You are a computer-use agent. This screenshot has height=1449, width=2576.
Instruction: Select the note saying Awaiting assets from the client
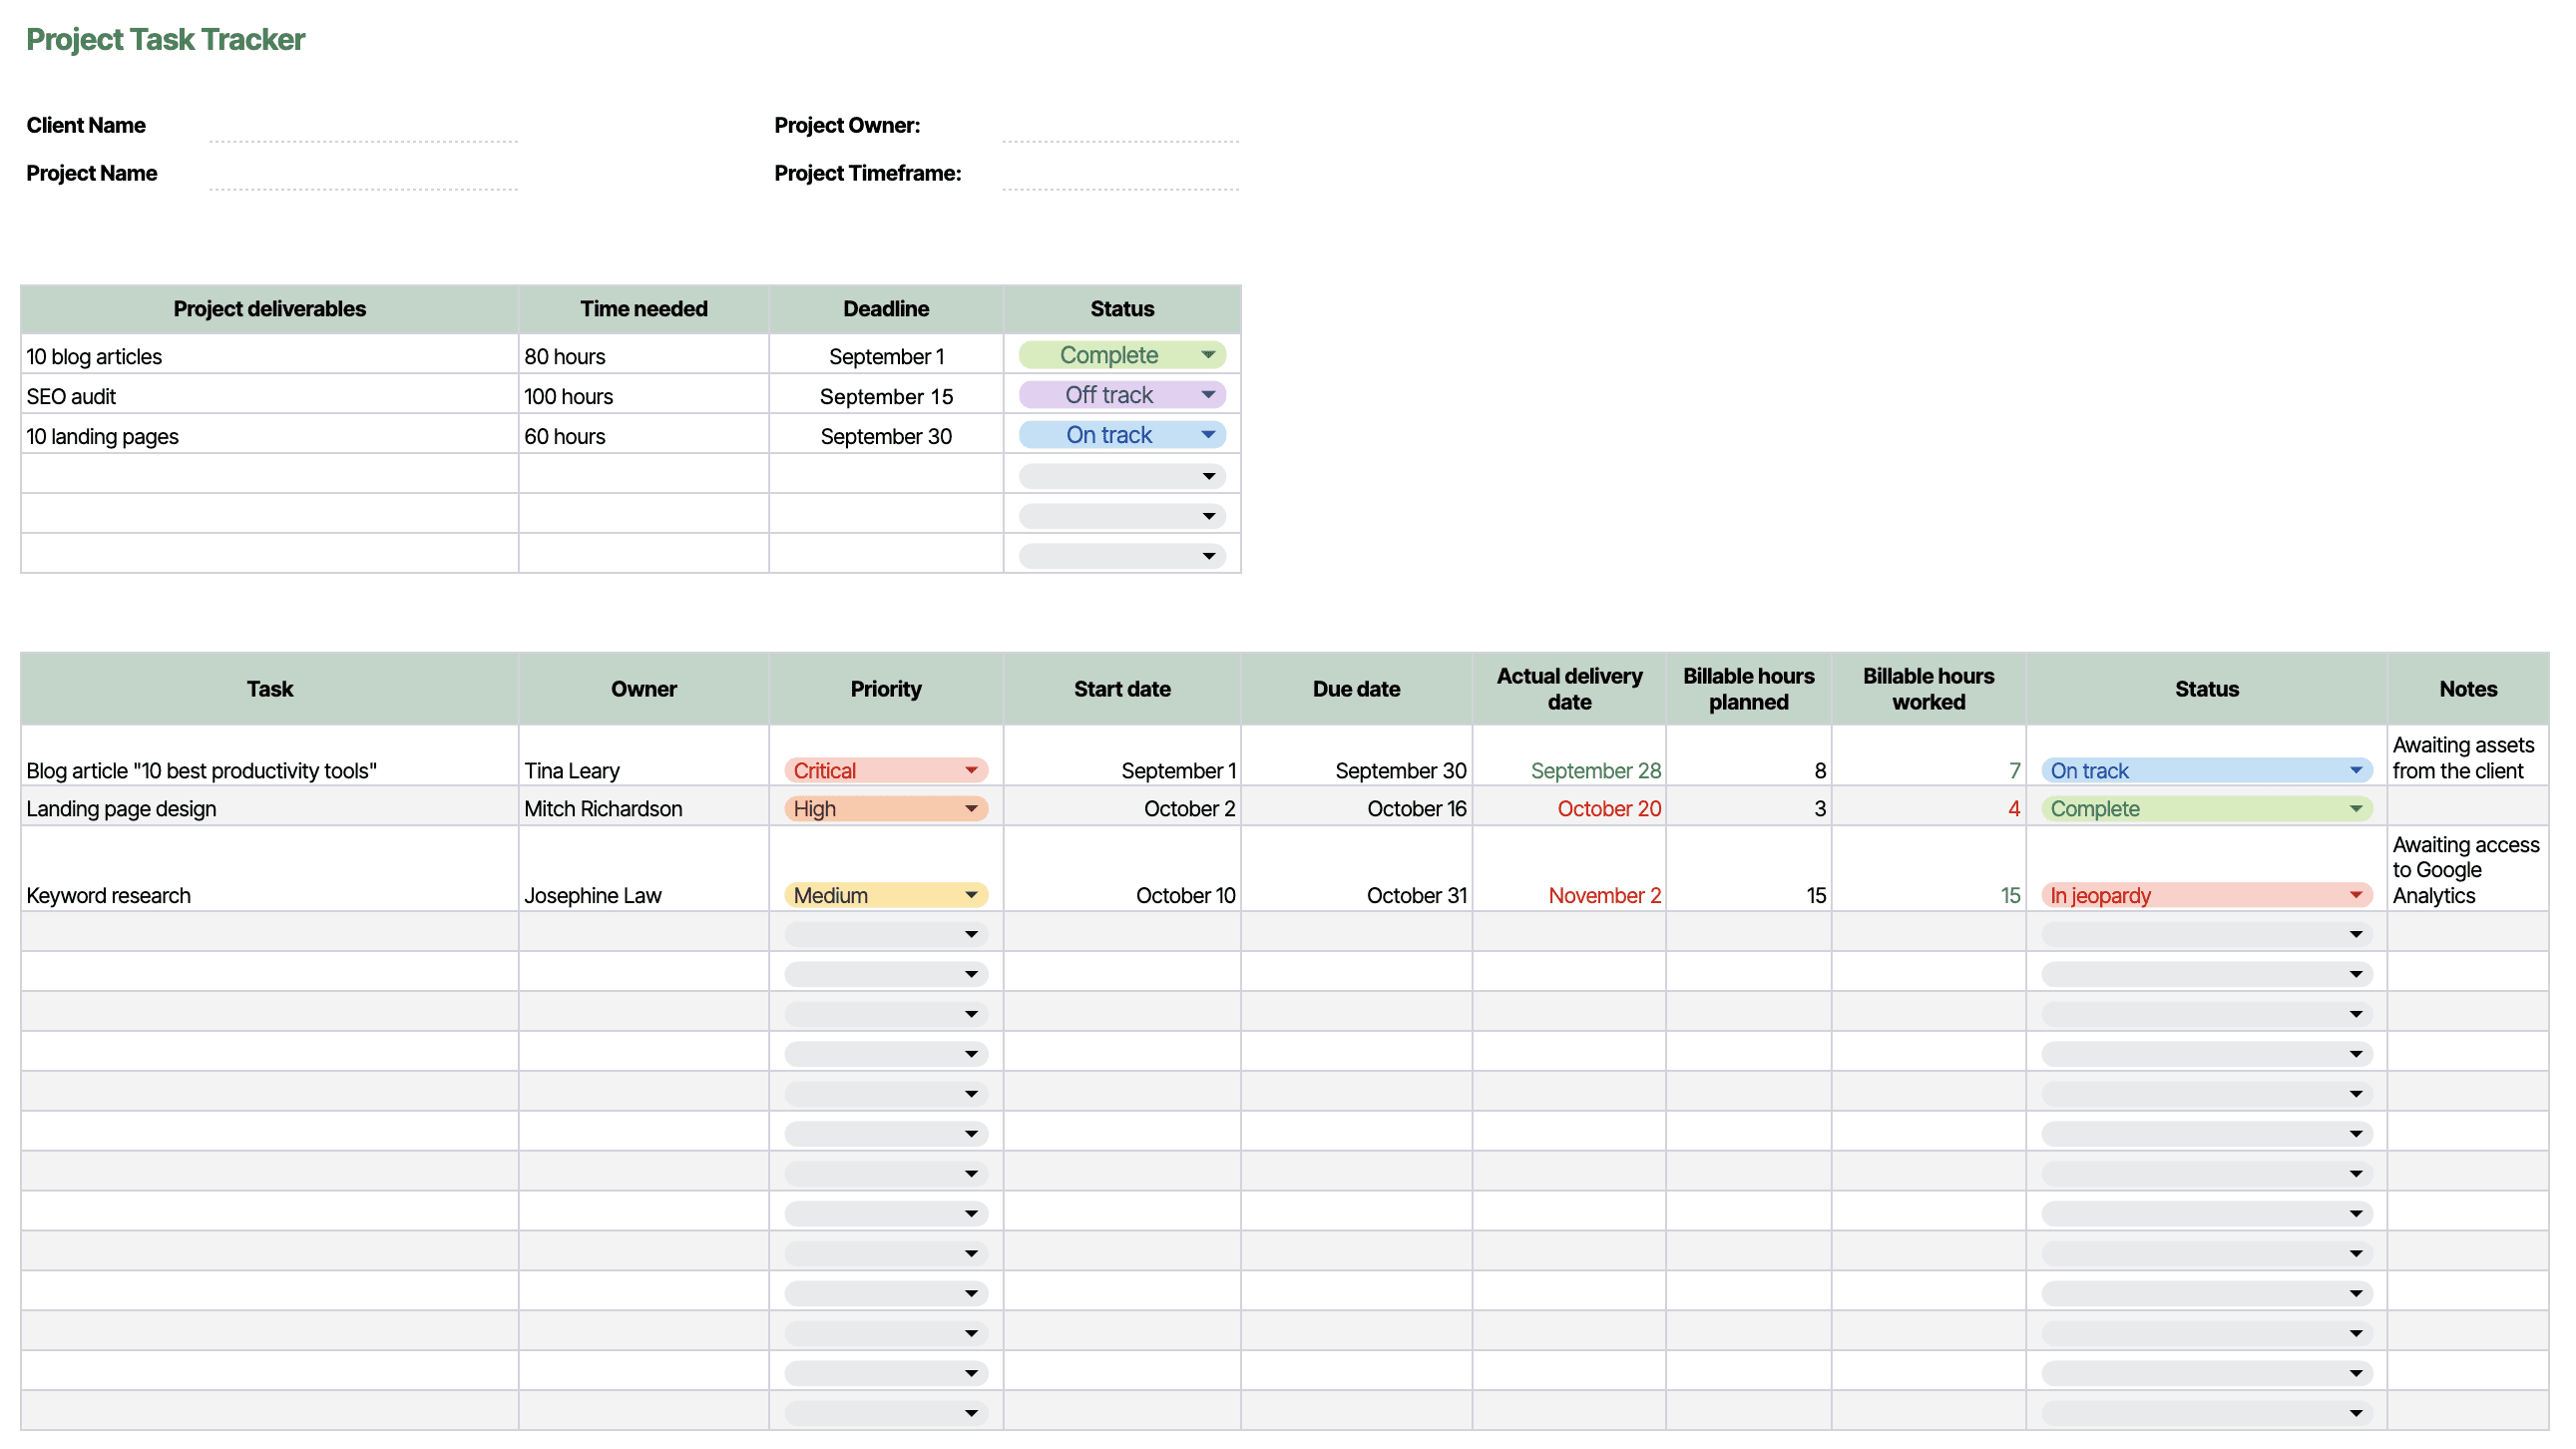[x=2466, y=758]
